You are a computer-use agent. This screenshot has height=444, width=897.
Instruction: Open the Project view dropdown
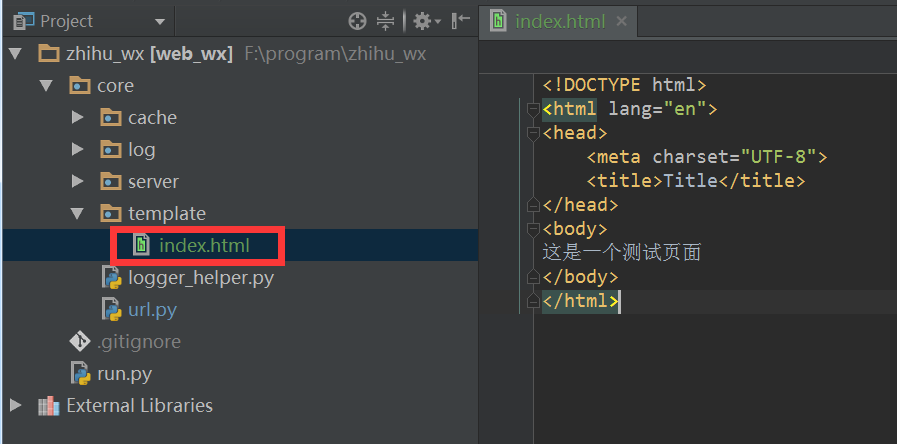point(160,22)
